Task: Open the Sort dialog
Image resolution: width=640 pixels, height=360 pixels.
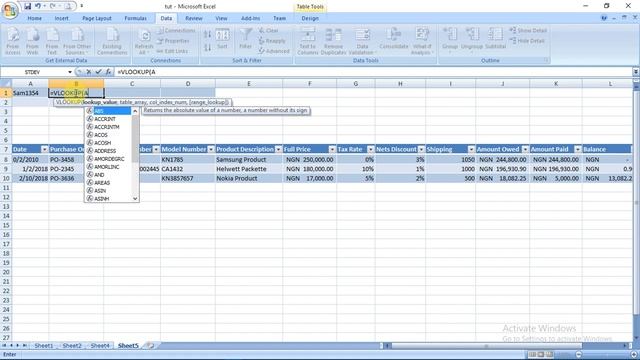Action: (x=222, y=40)
